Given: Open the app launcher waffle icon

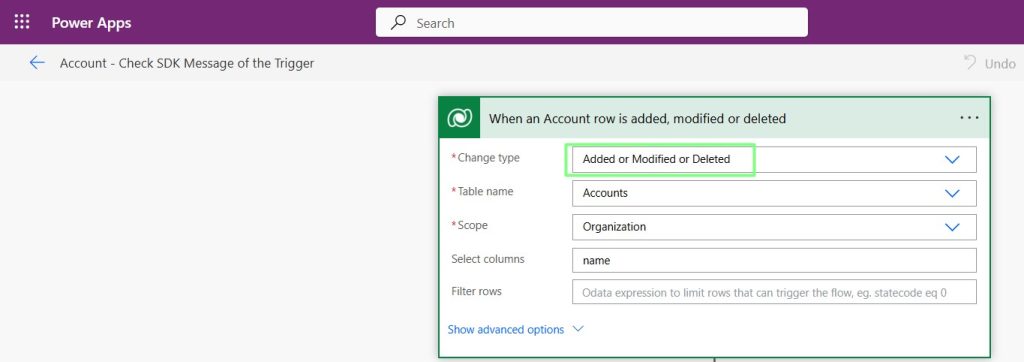Looking at the screenshot, I should click(22, 22).
